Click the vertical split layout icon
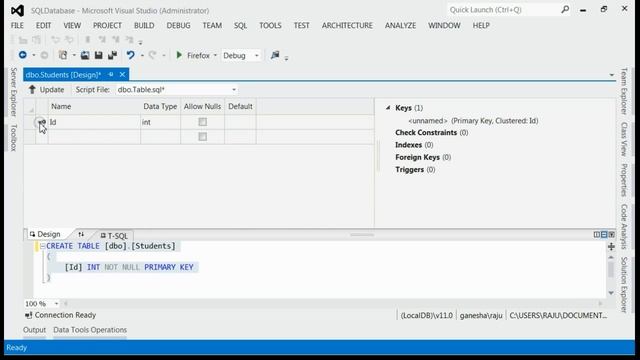Screen dimensions: 640x360 [597, 234]
